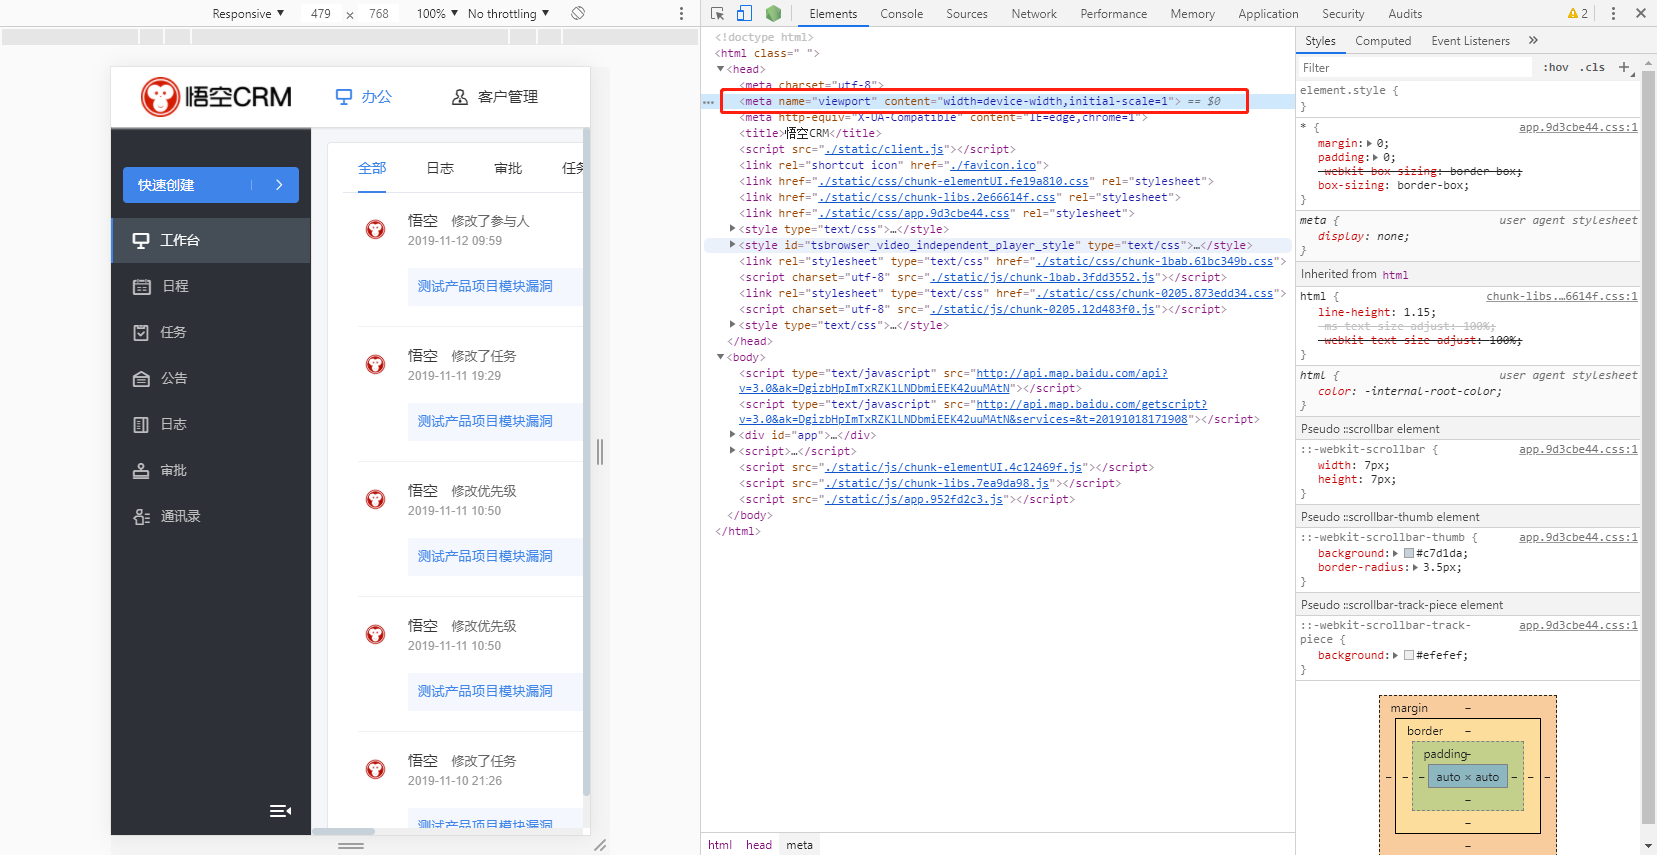Click the Filter styles input field

(x=1415, y=68)
